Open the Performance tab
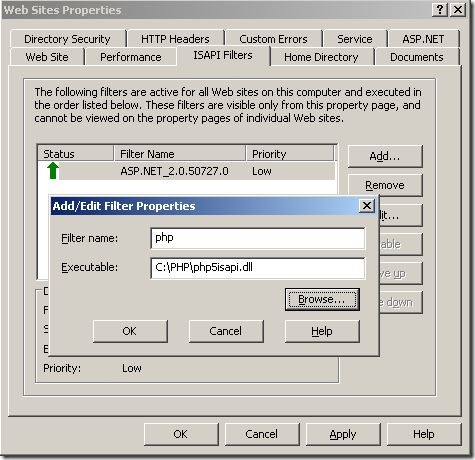 pos(131,57)
